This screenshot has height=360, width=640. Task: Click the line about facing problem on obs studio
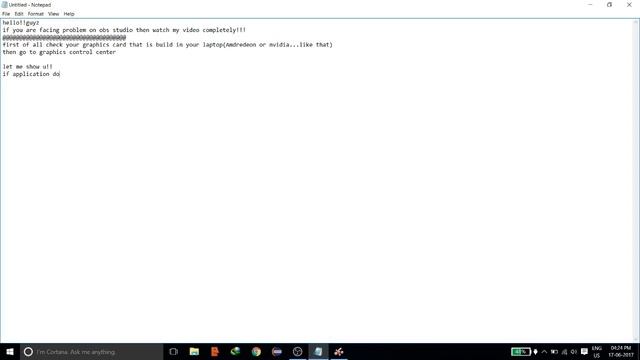(x=124, y=30)
